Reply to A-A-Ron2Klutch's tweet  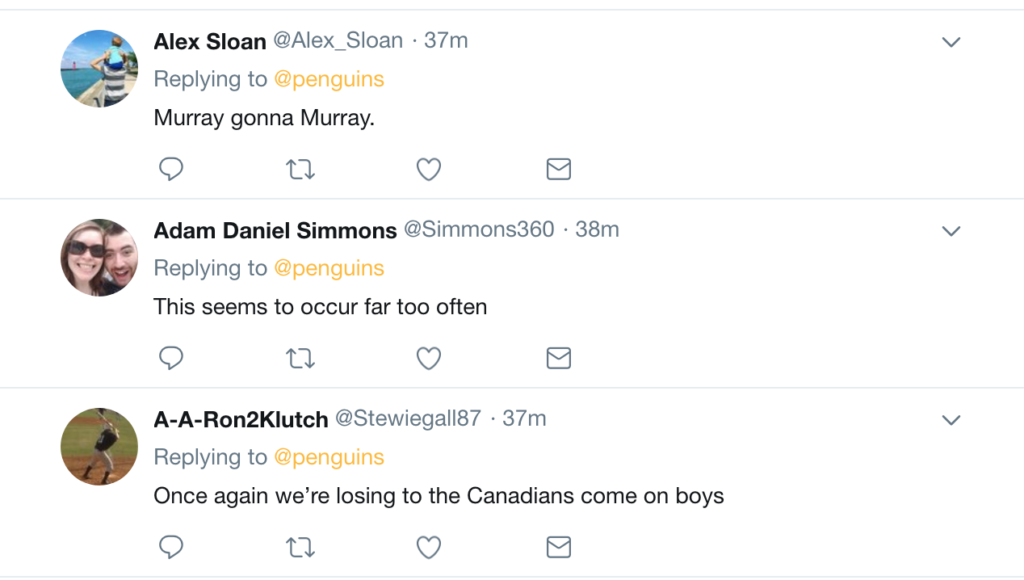click(x=171, y=547)
